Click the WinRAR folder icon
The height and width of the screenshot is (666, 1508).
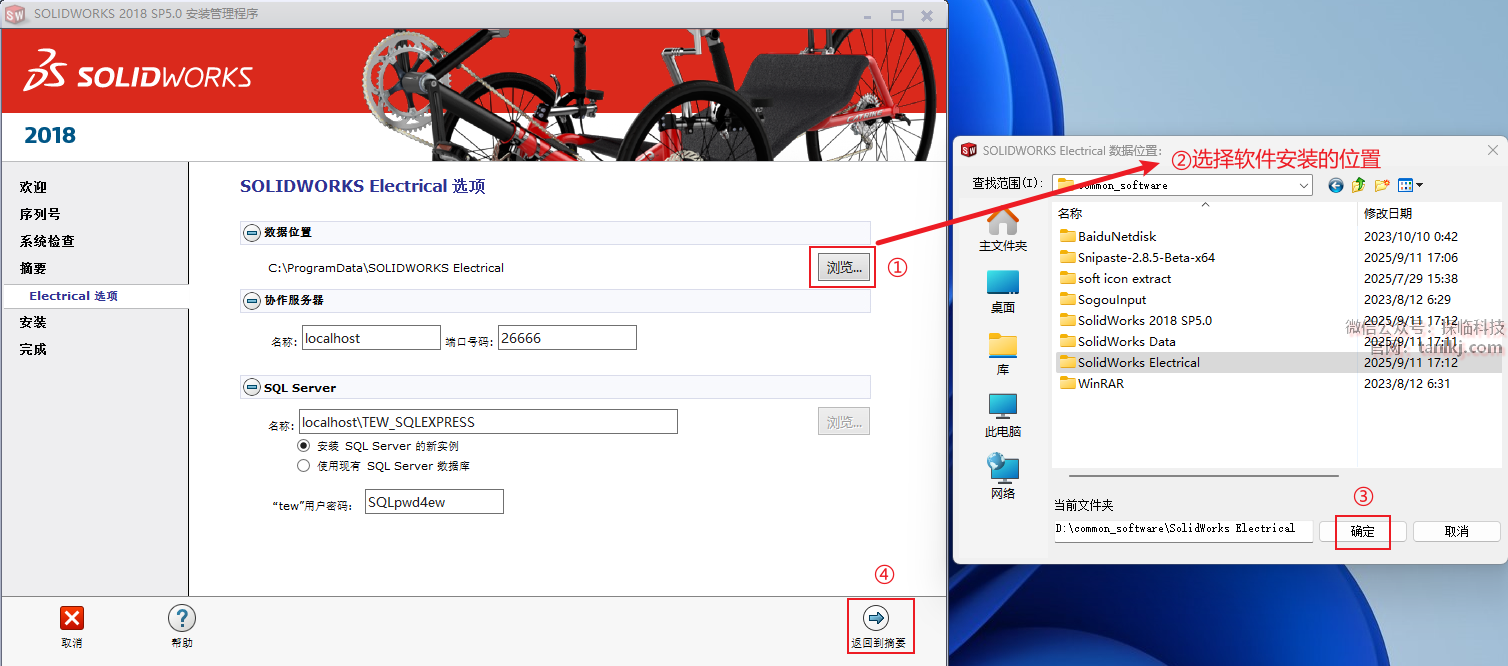point(1067,383)
